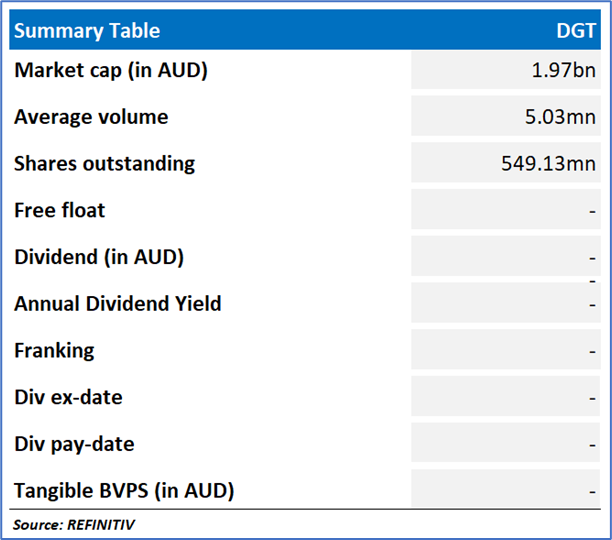Viewport: 612px width, 540px height.
Task: Click the Annual Dividend Yield label
Action: tap(118, 303)
